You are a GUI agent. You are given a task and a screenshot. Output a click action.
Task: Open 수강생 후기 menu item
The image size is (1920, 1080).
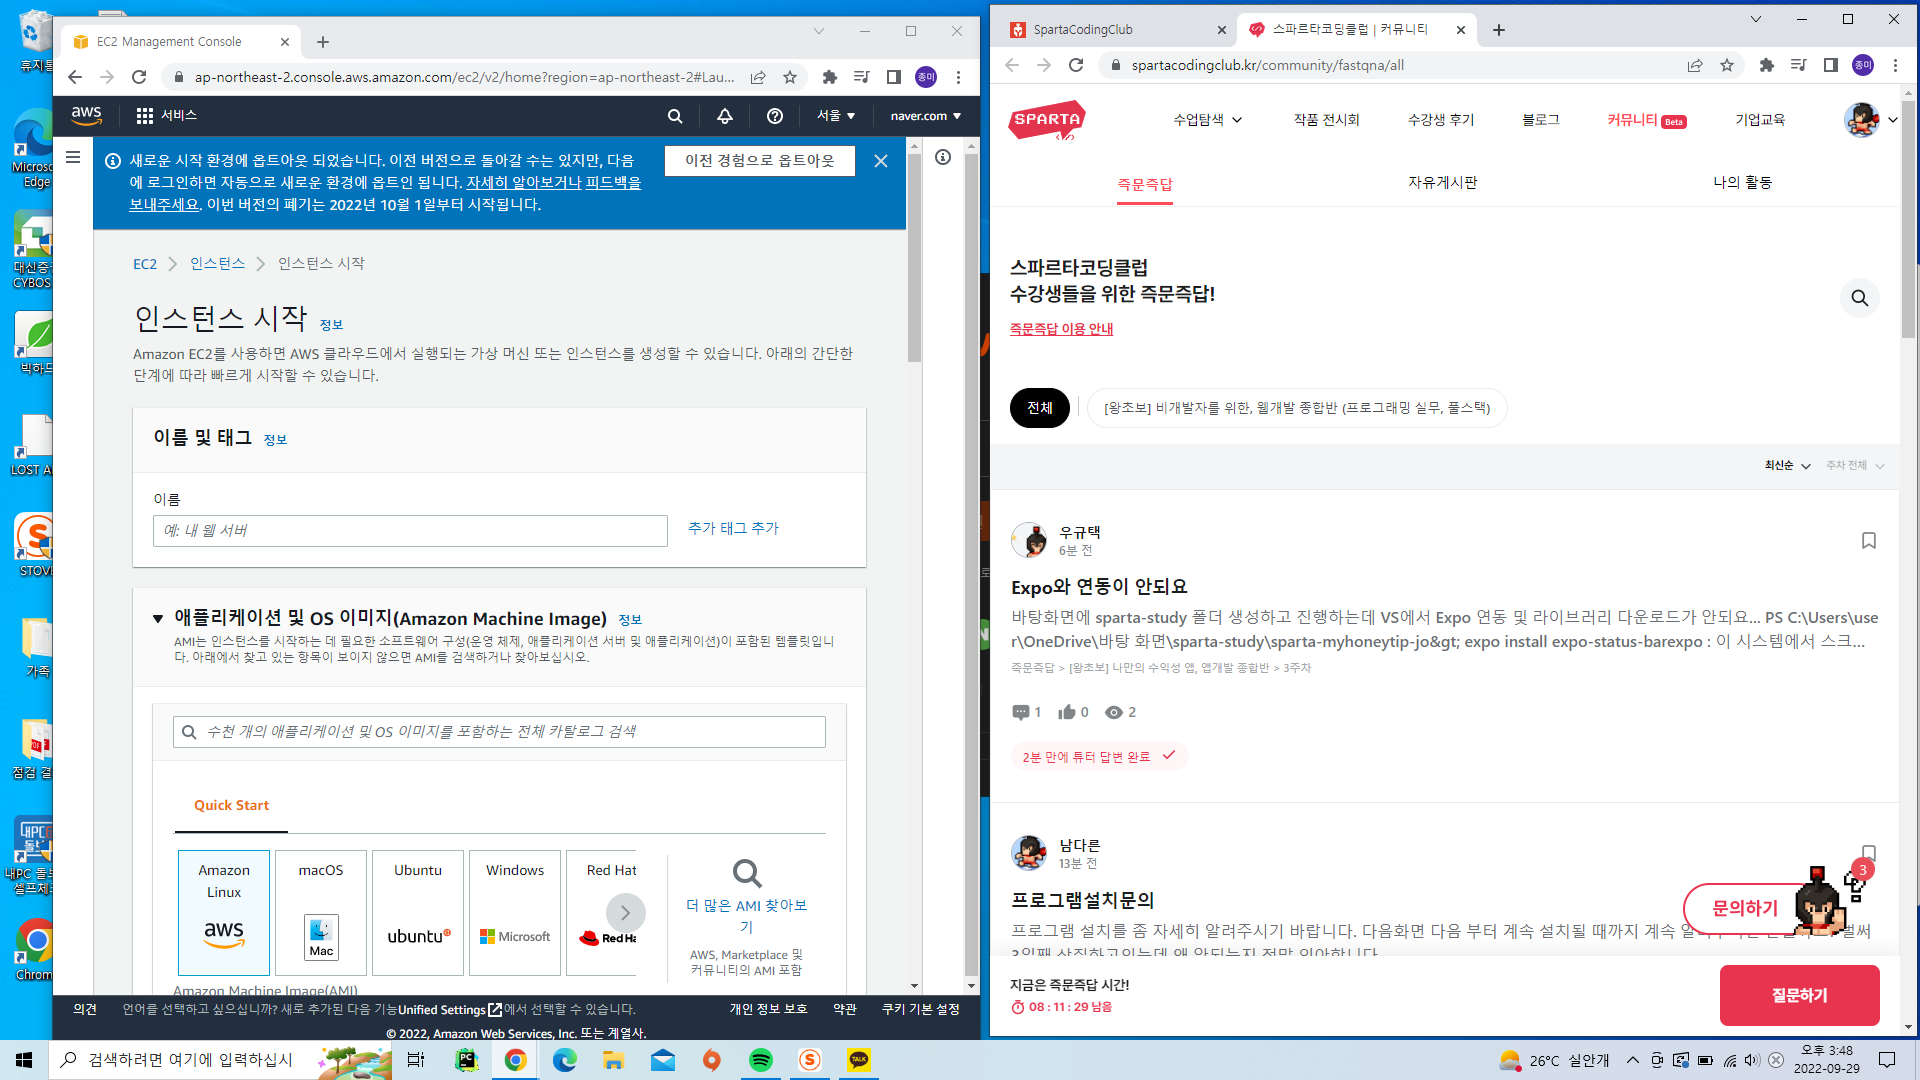pos(1441,120)
